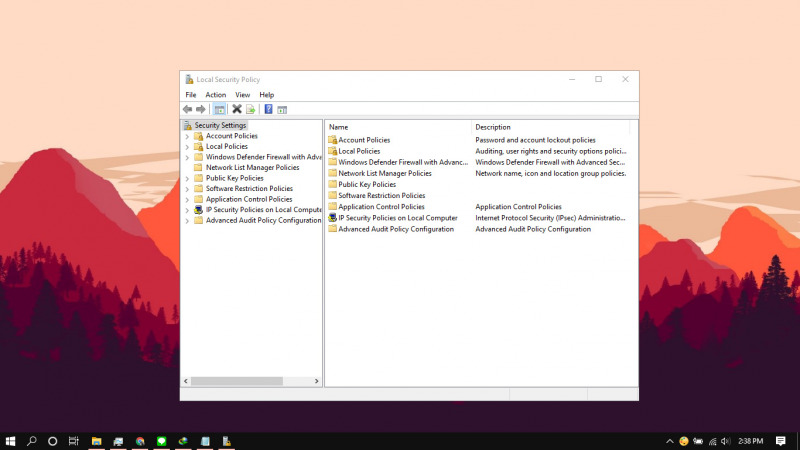The image size is (800, 450).
Task: Show hidden system tray icons chevron
Action: [670, 441]
